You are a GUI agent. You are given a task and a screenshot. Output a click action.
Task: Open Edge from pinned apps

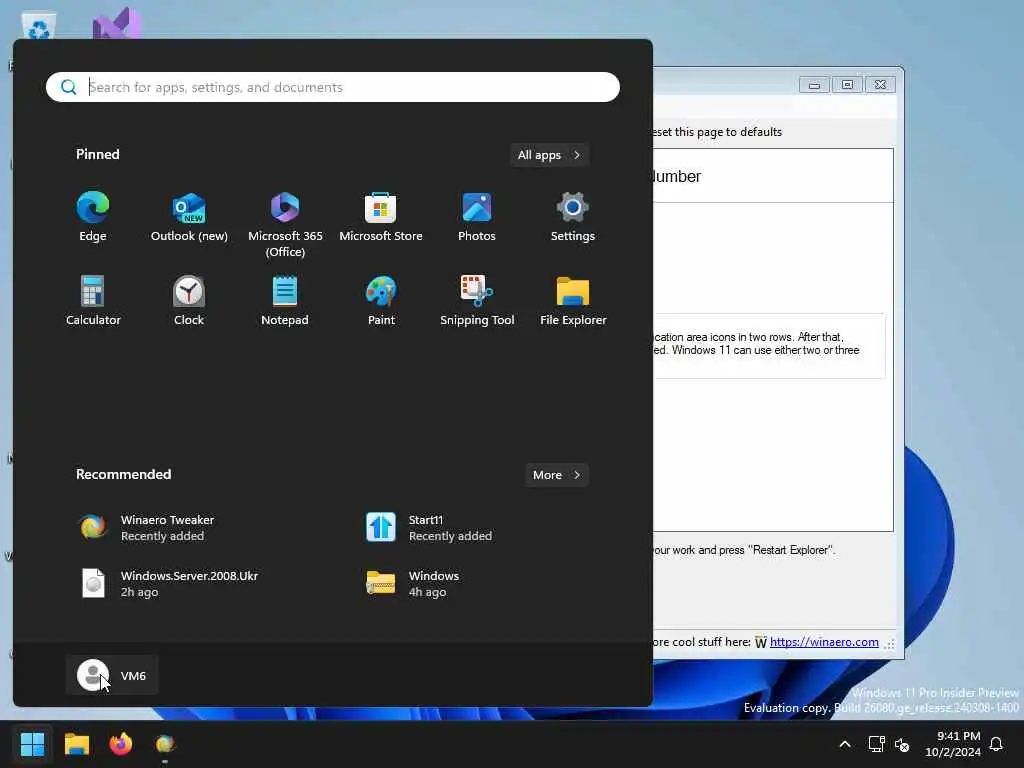coord(93,217)
